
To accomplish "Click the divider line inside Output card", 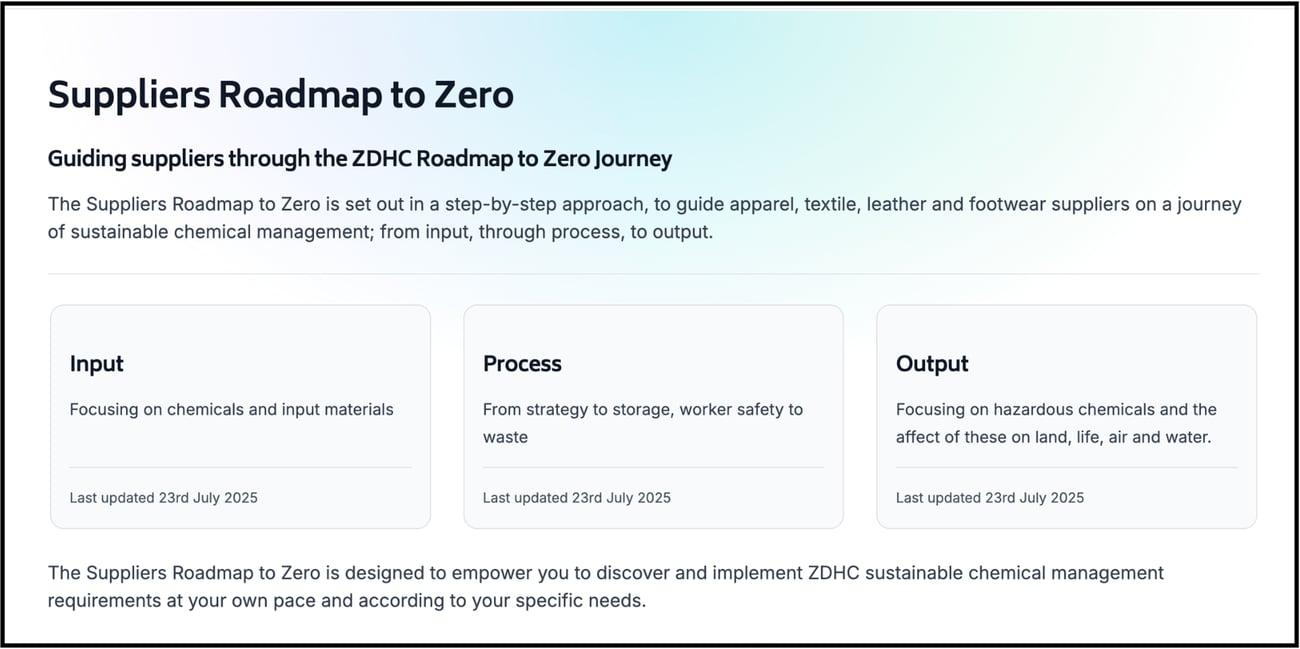I will click(1066, 467).
